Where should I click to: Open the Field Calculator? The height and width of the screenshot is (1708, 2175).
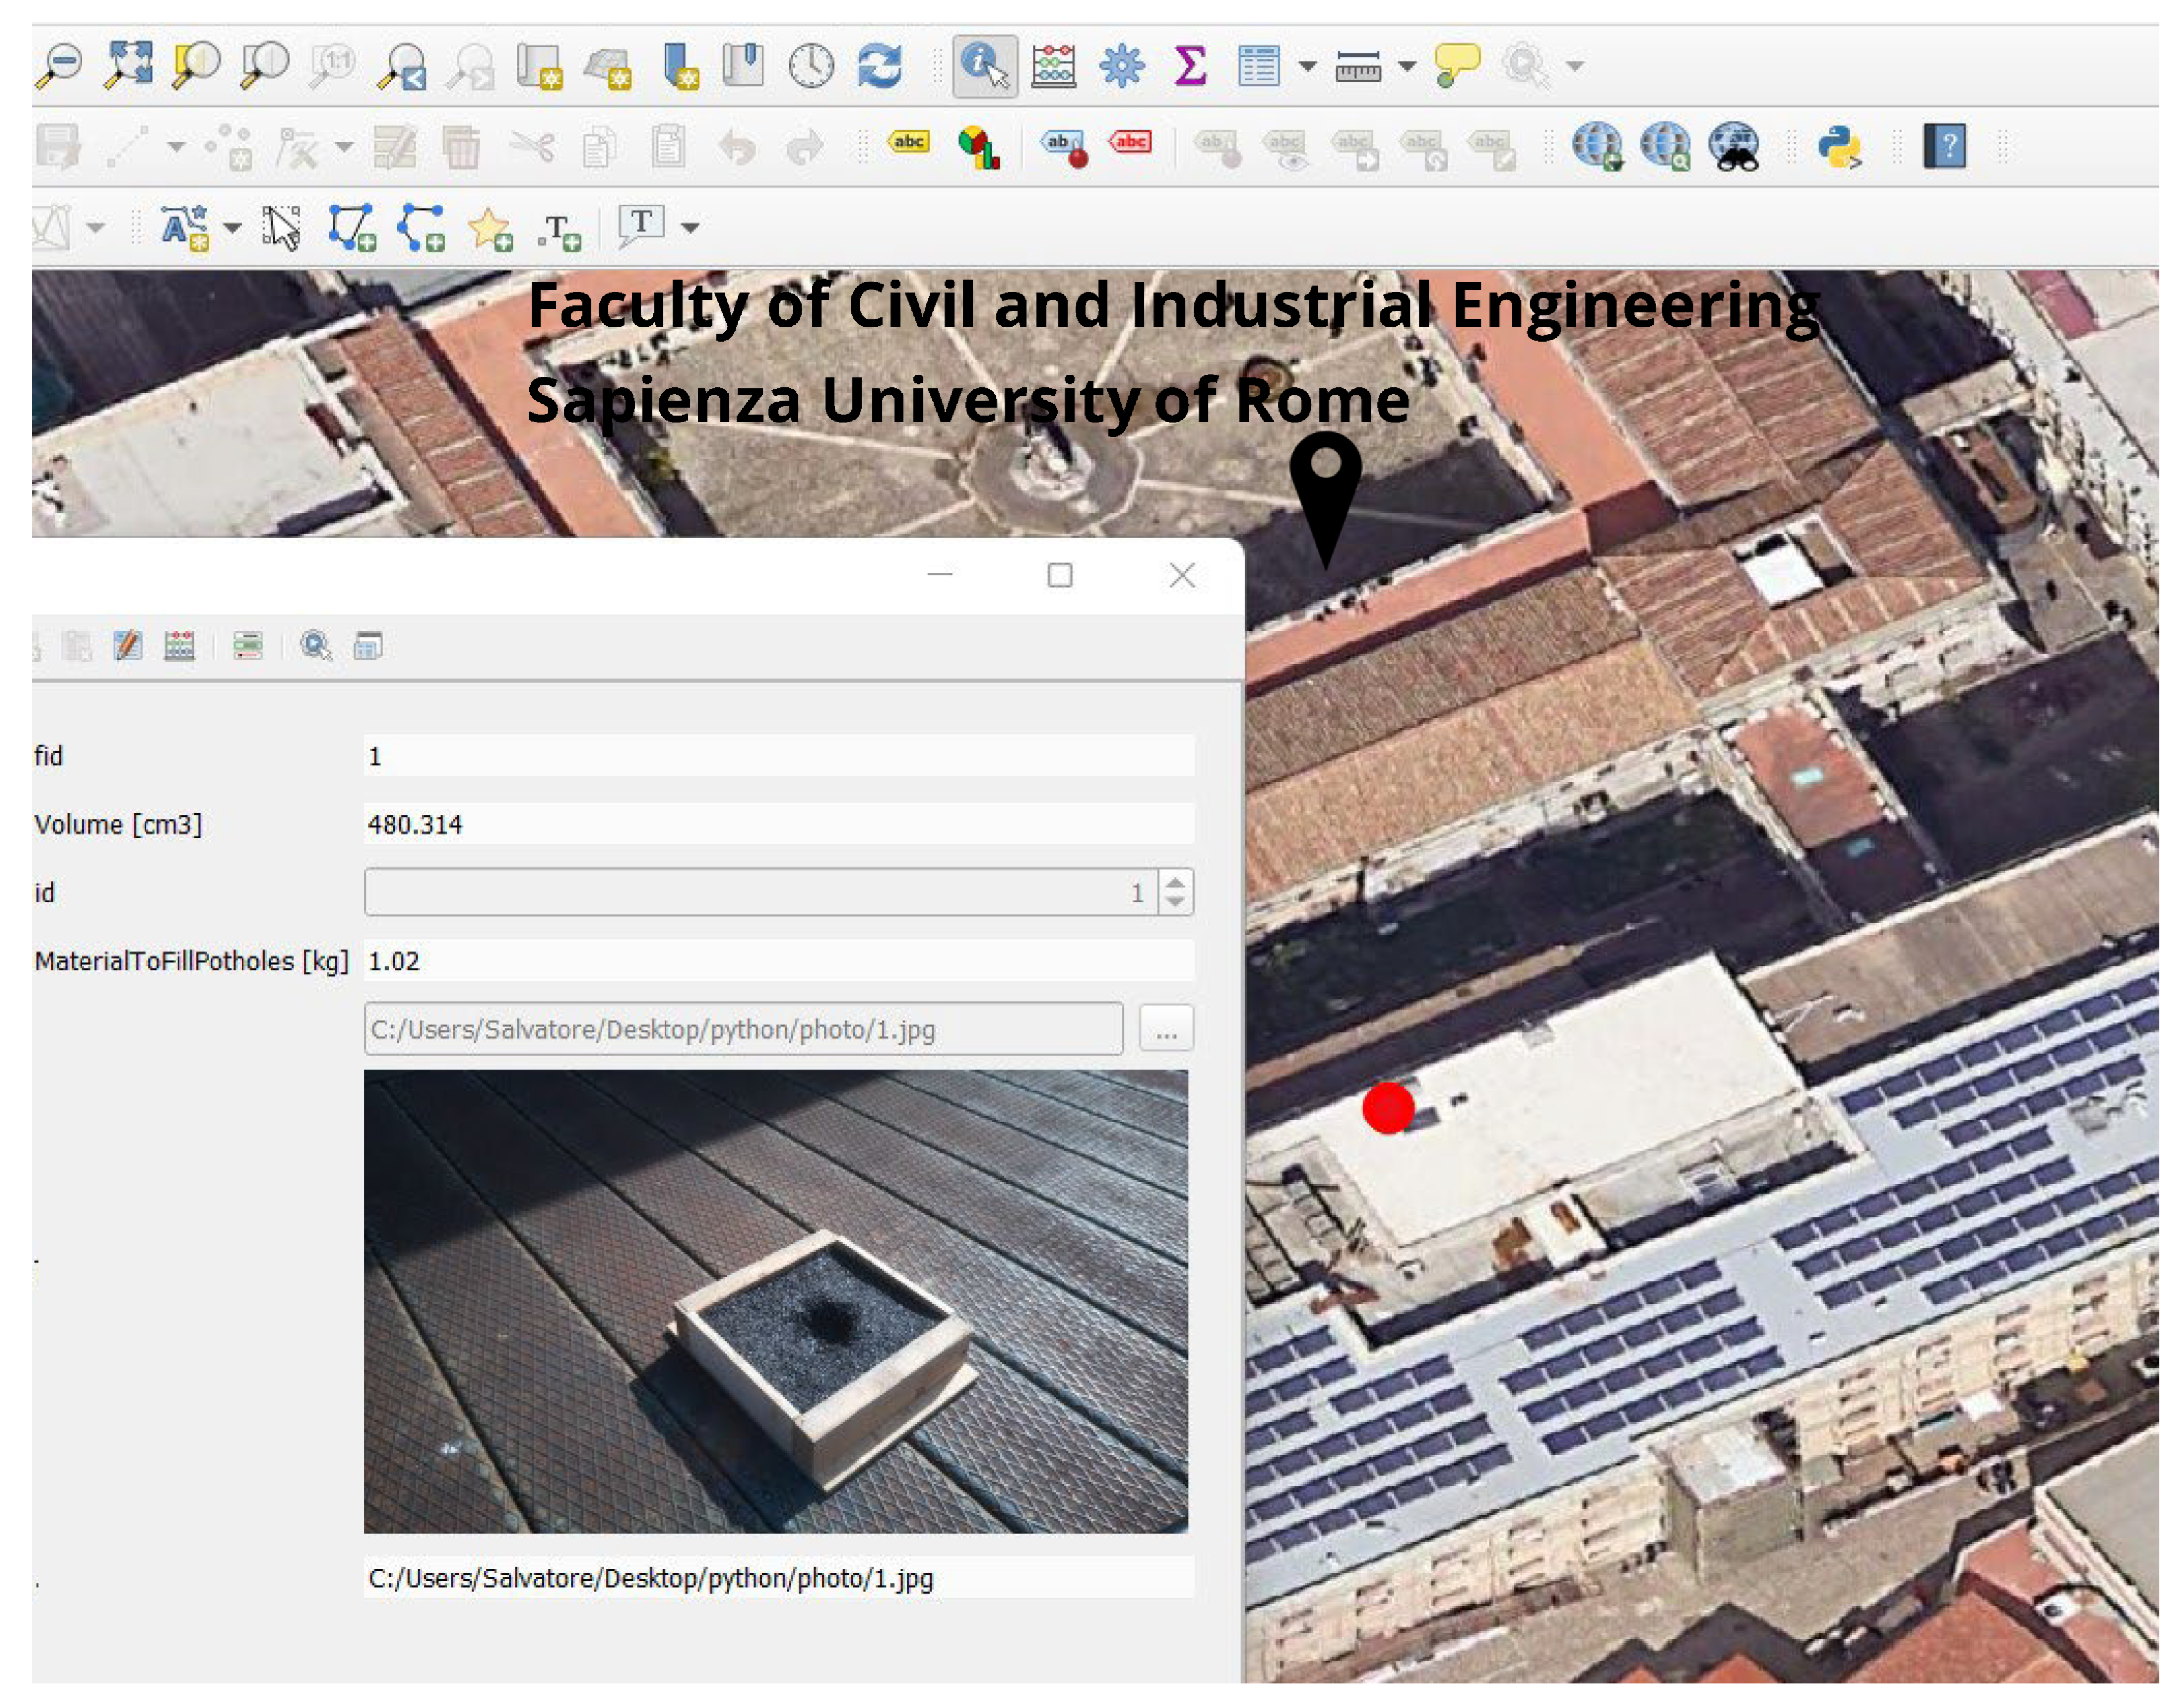click(x=1053, y=66)
